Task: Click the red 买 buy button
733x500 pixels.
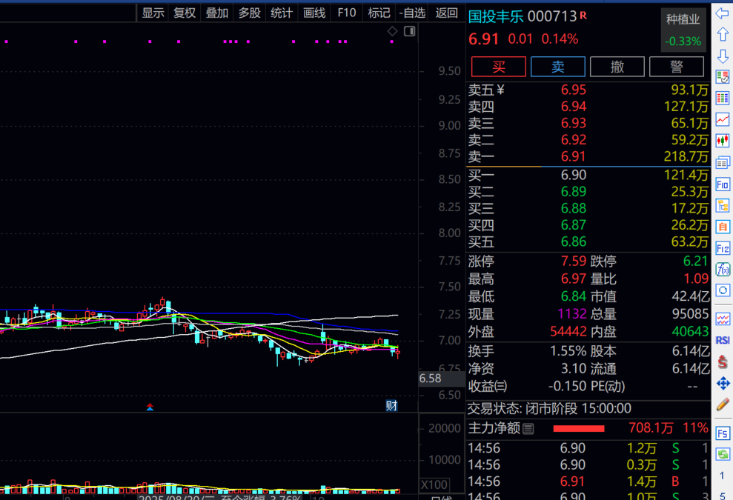Action: pyautogui.click(x=498, y=66)
